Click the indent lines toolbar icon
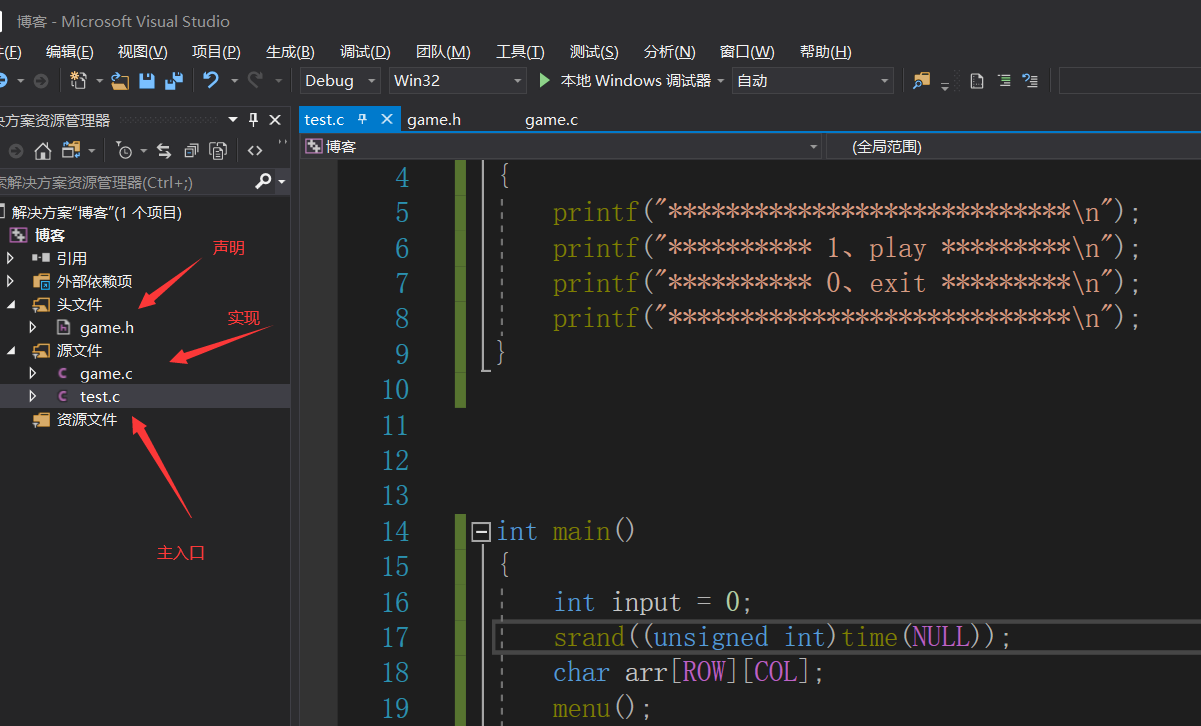The width and height of the screenshot is (1201, 726). point(1004,81)
